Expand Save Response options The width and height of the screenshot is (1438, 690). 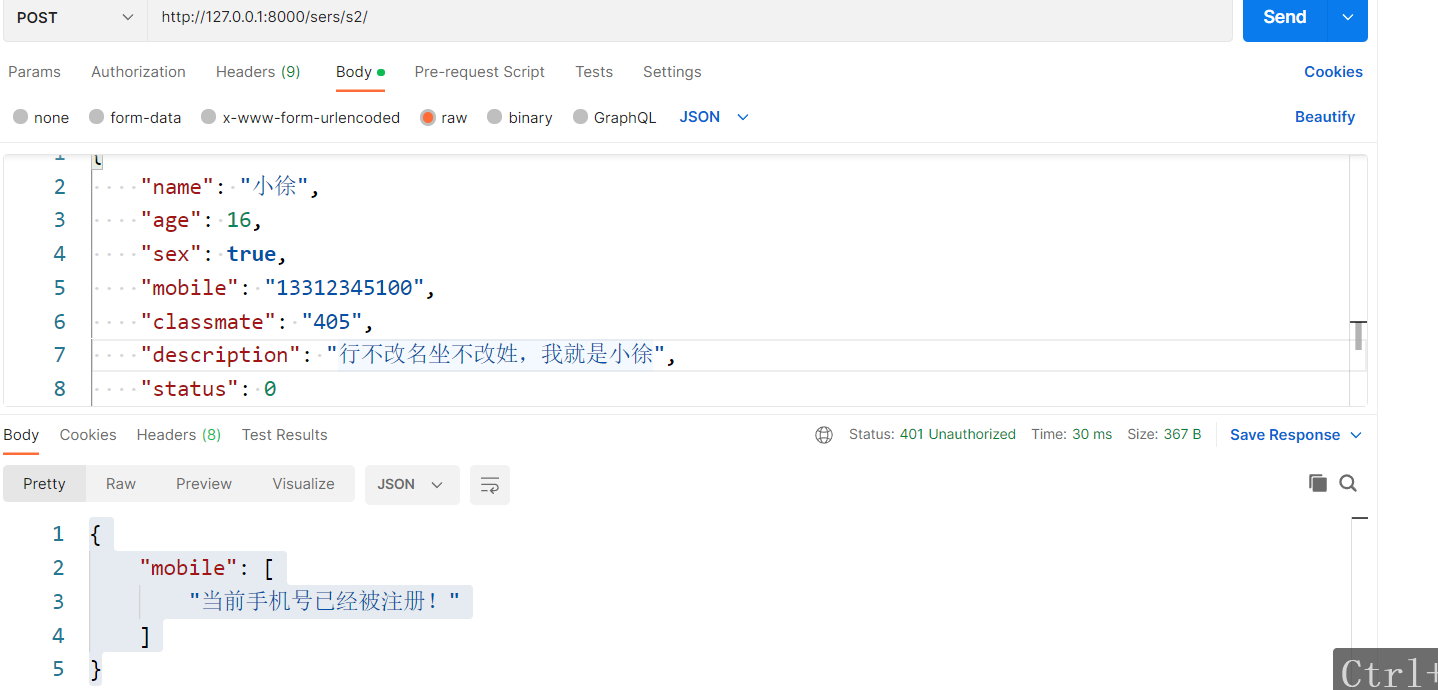point(1356,435)
